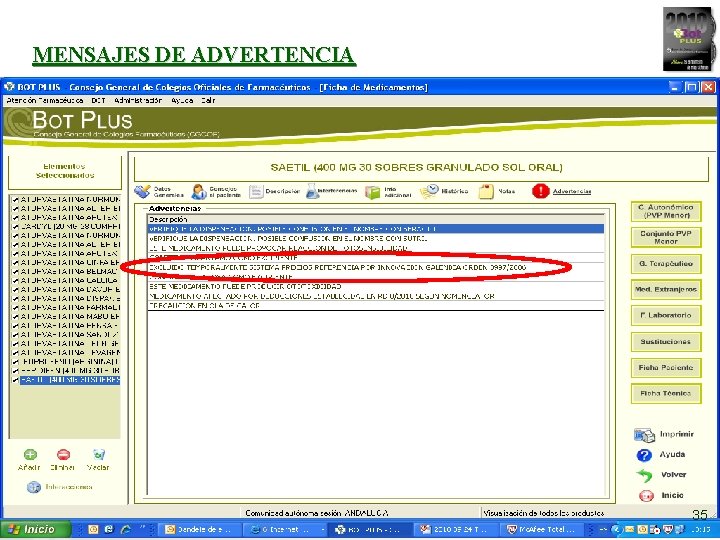
Task: Select warning 'ESTE MEDICAMENTO PUEDE PRODUCIR OTOTOXICIDAD'
Action: pyautogui.click(x=376, y=287)
